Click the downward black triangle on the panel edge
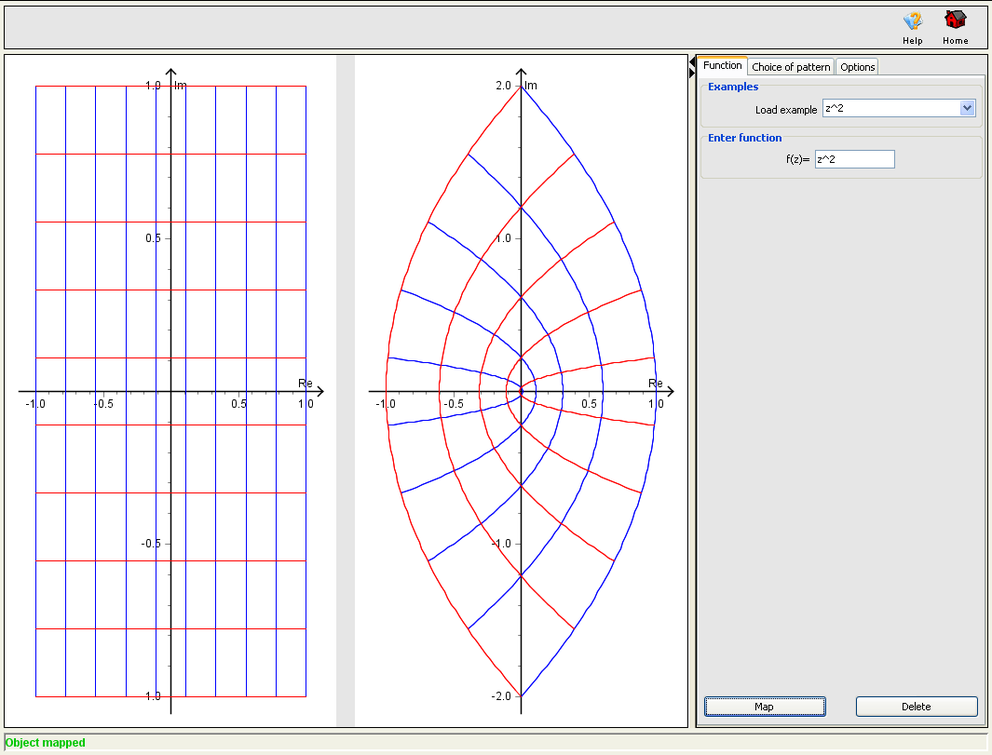992x755 pixels. point(692,73)
